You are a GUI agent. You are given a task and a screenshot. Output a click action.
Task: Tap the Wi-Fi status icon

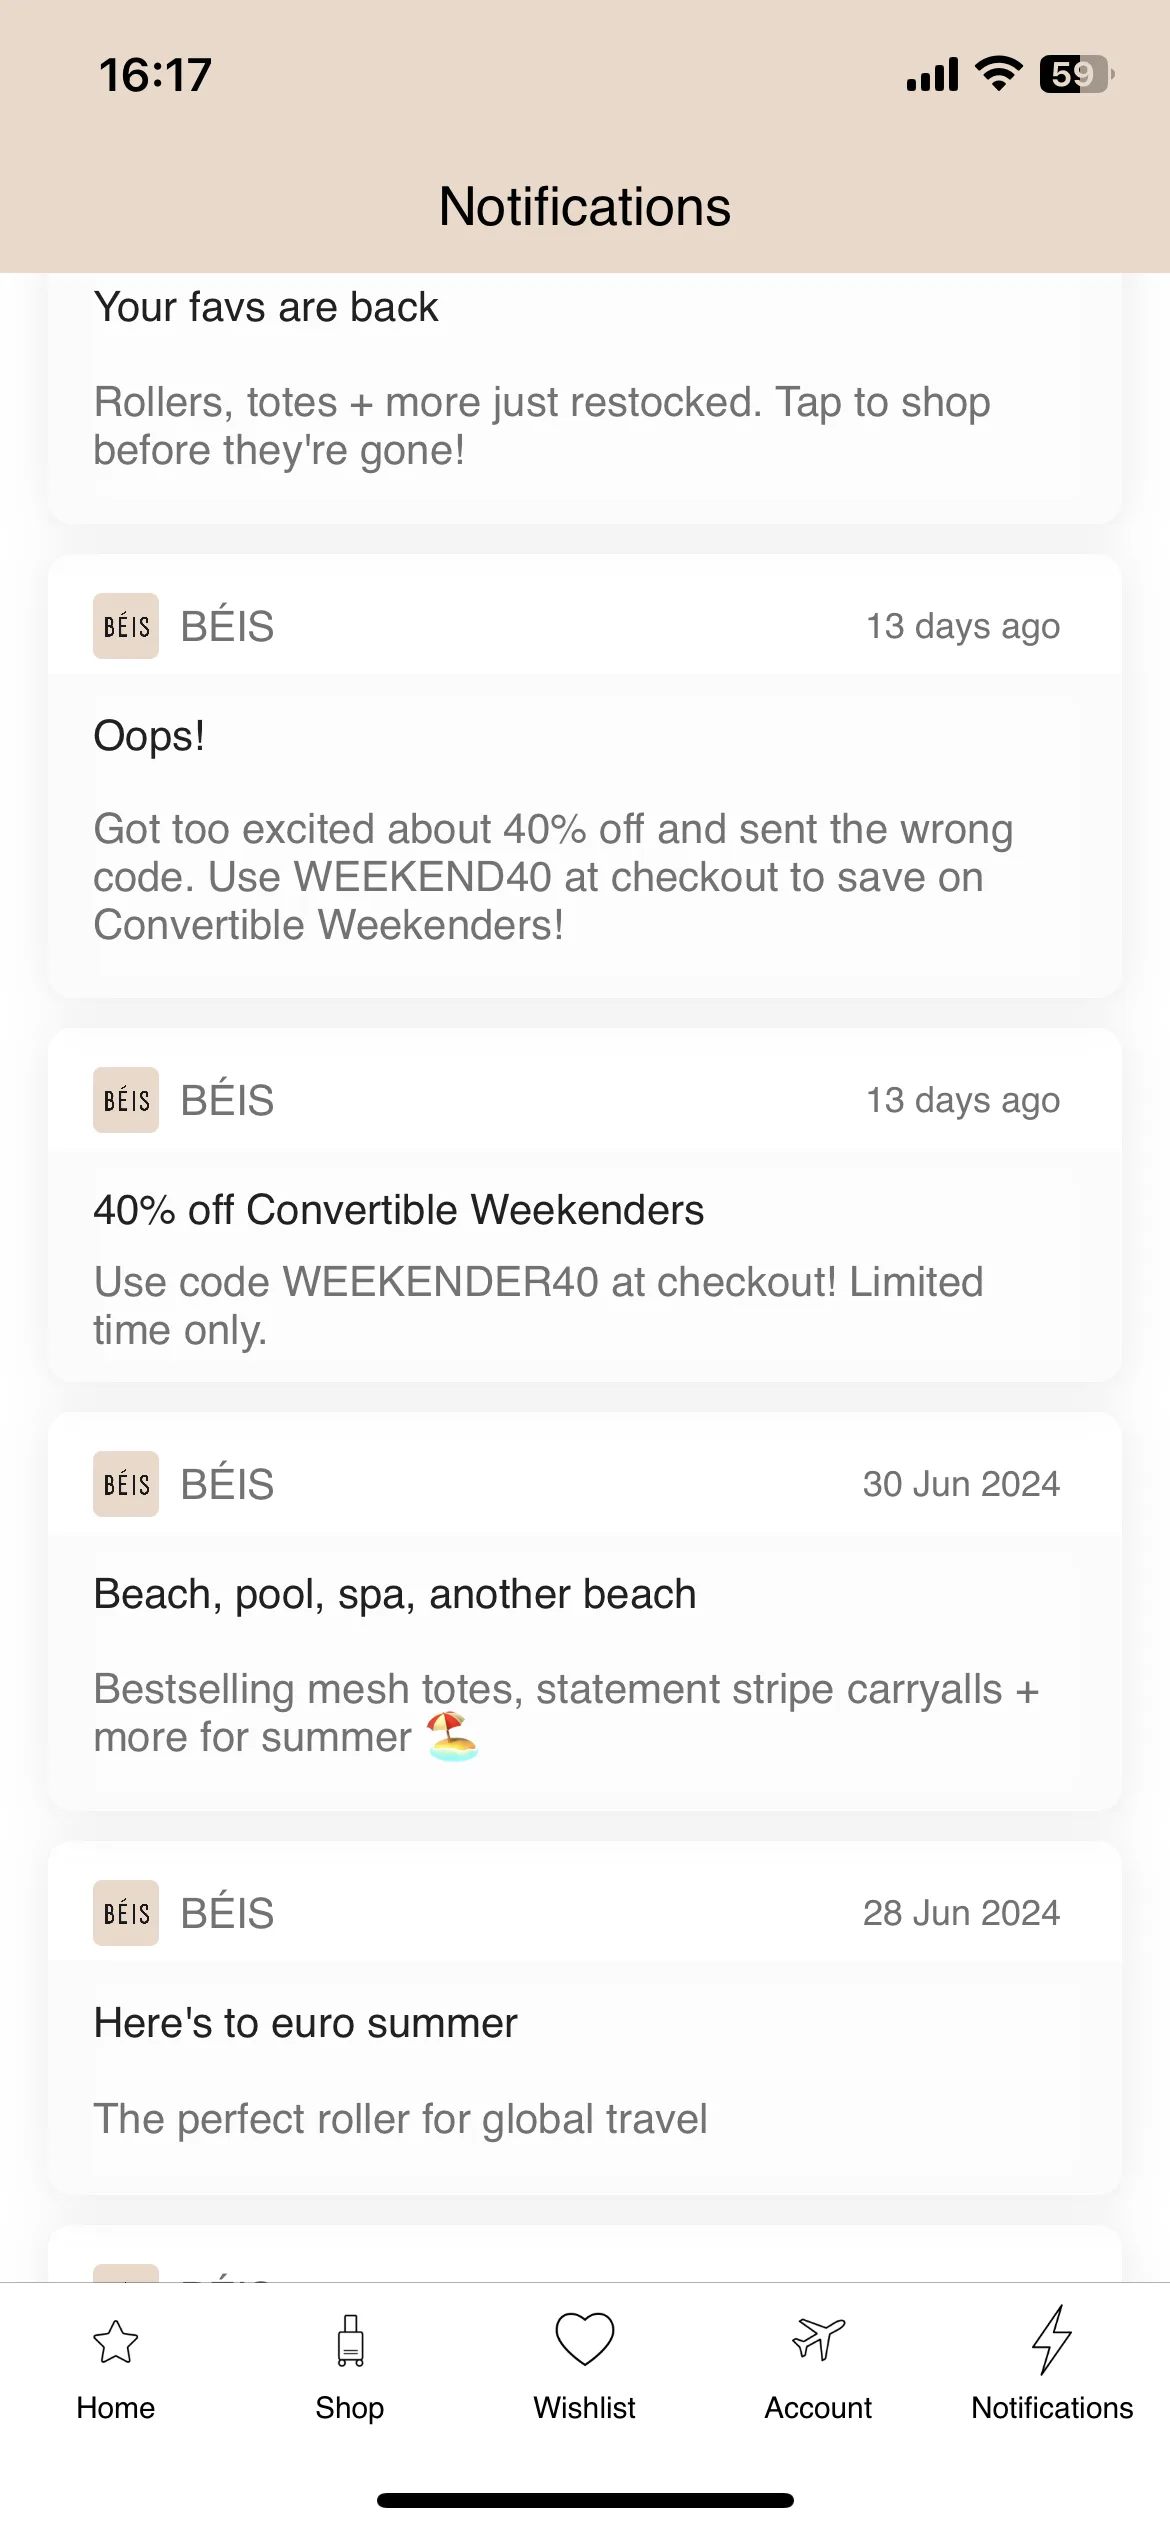(x=998, y=74)
